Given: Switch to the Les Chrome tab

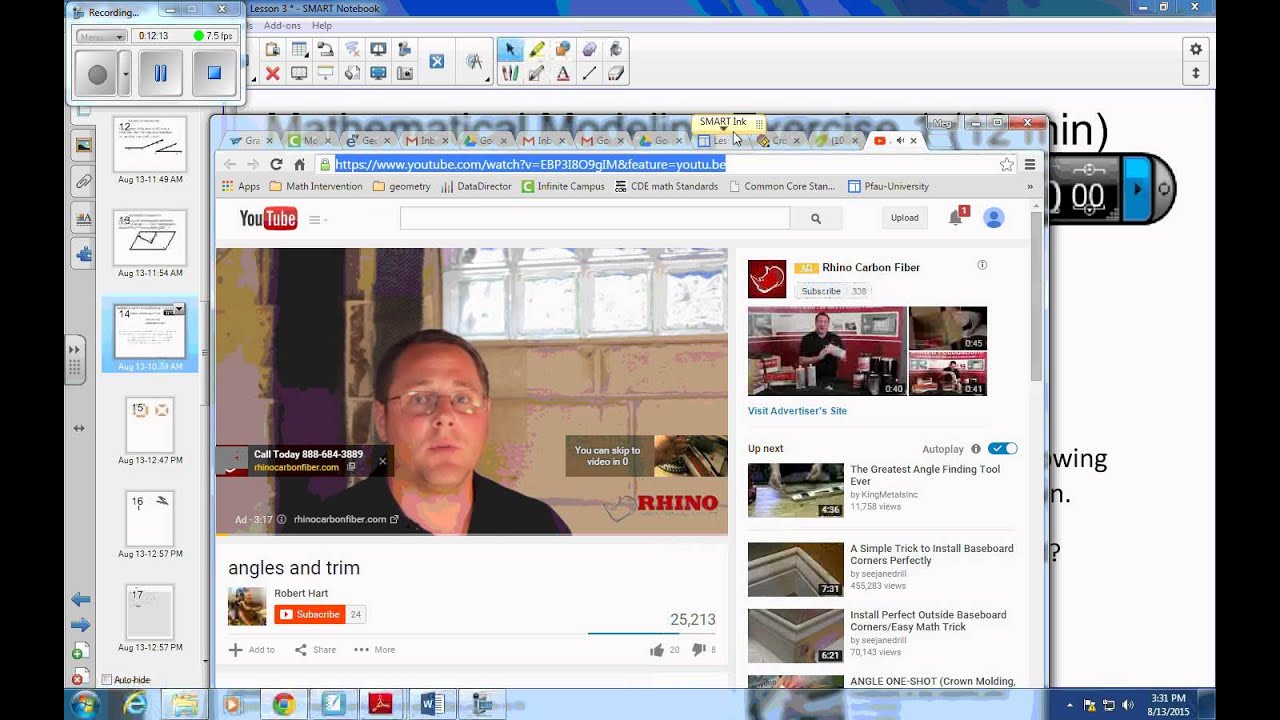Looking at the screenshot, I should pyautogui.click(x=718, y=141).
